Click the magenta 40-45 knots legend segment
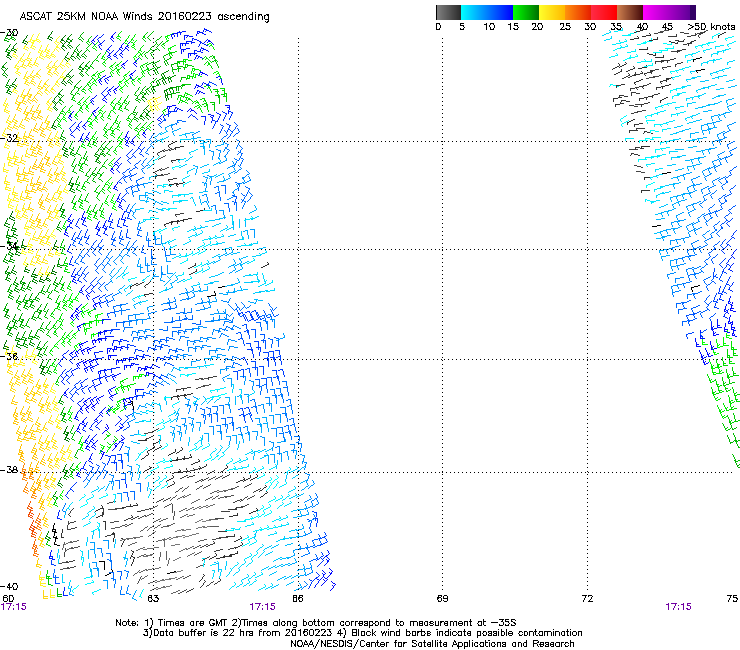Viewport: 740px width, 650px height. click(x=656, y=12)
